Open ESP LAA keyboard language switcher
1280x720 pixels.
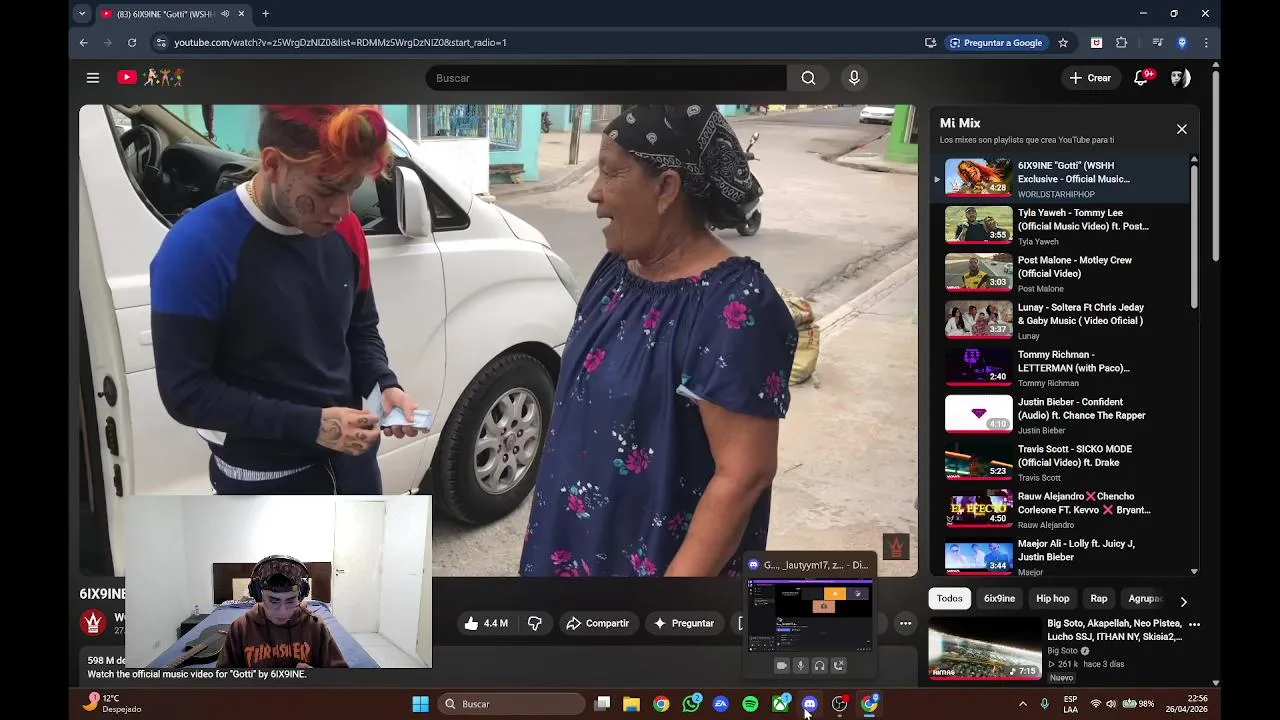click(x=1070, y=704)
